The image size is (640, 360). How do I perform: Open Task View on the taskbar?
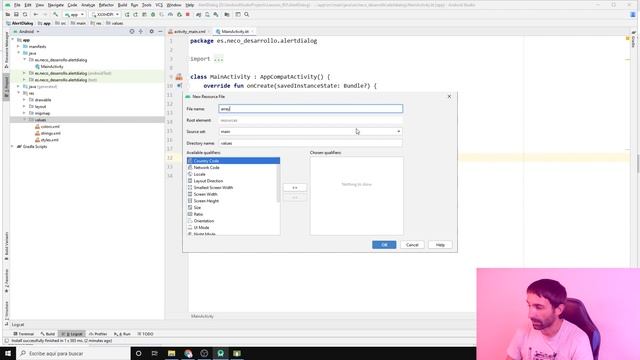coord(155,353)
